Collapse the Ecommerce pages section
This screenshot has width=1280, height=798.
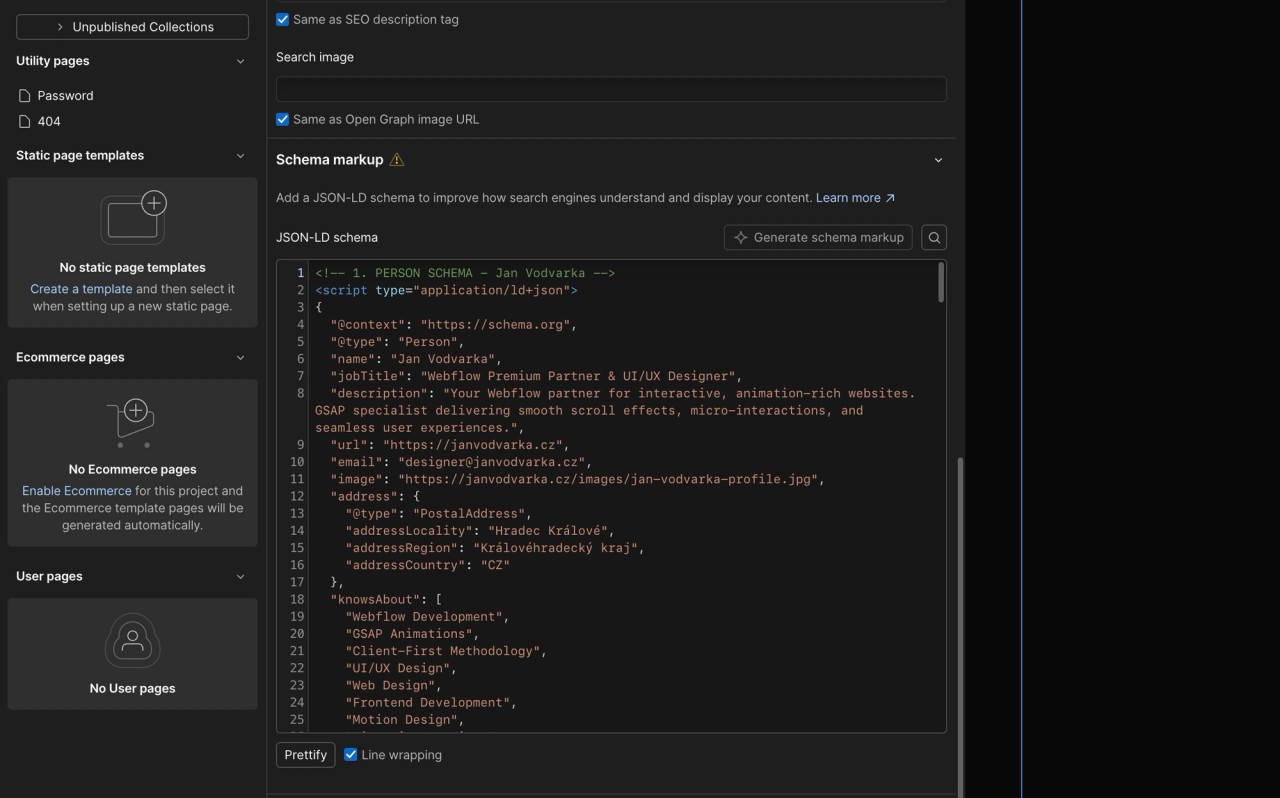[x=240, y=357]
